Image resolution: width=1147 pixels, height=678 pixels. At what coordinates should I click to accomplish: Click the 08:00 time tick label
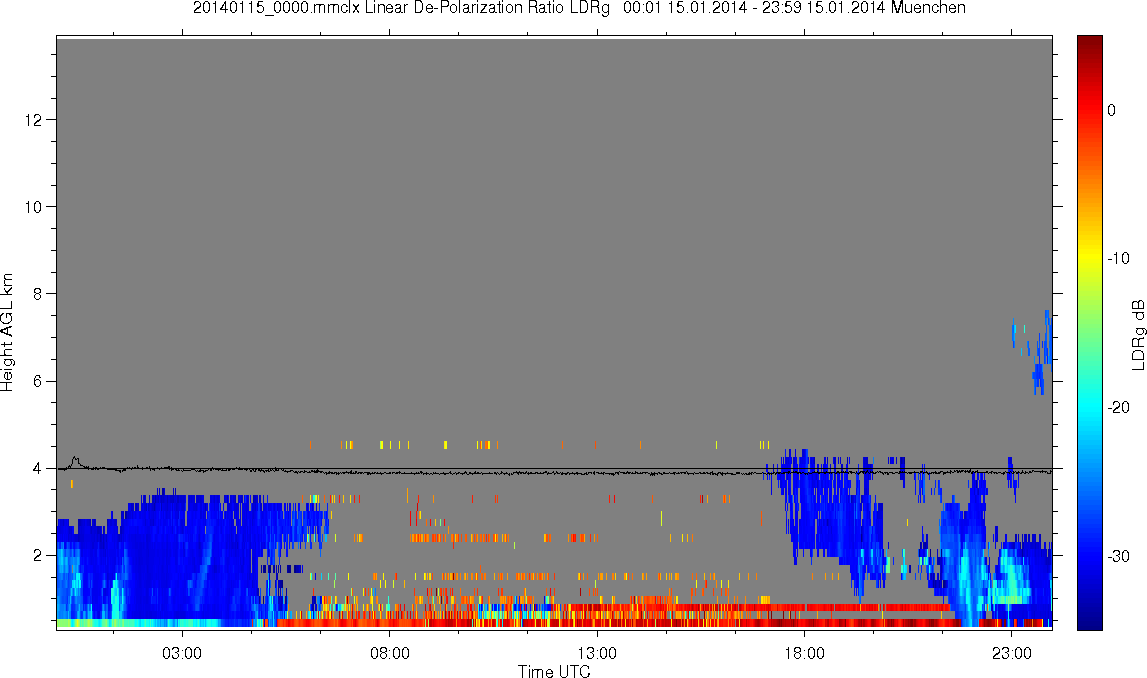click(389, 653)
